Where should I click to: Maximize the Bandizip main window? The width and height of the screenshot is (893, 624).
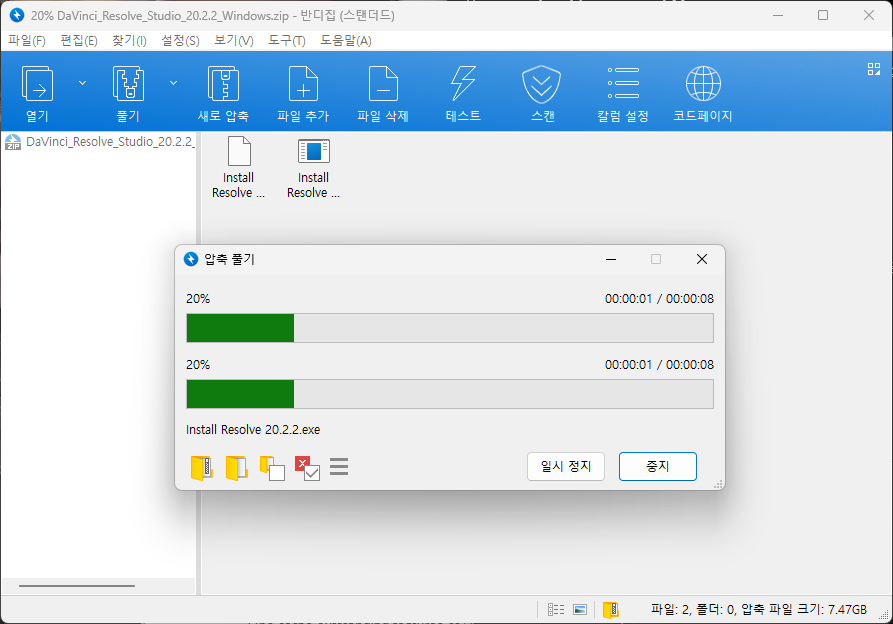tap(823, 15)
